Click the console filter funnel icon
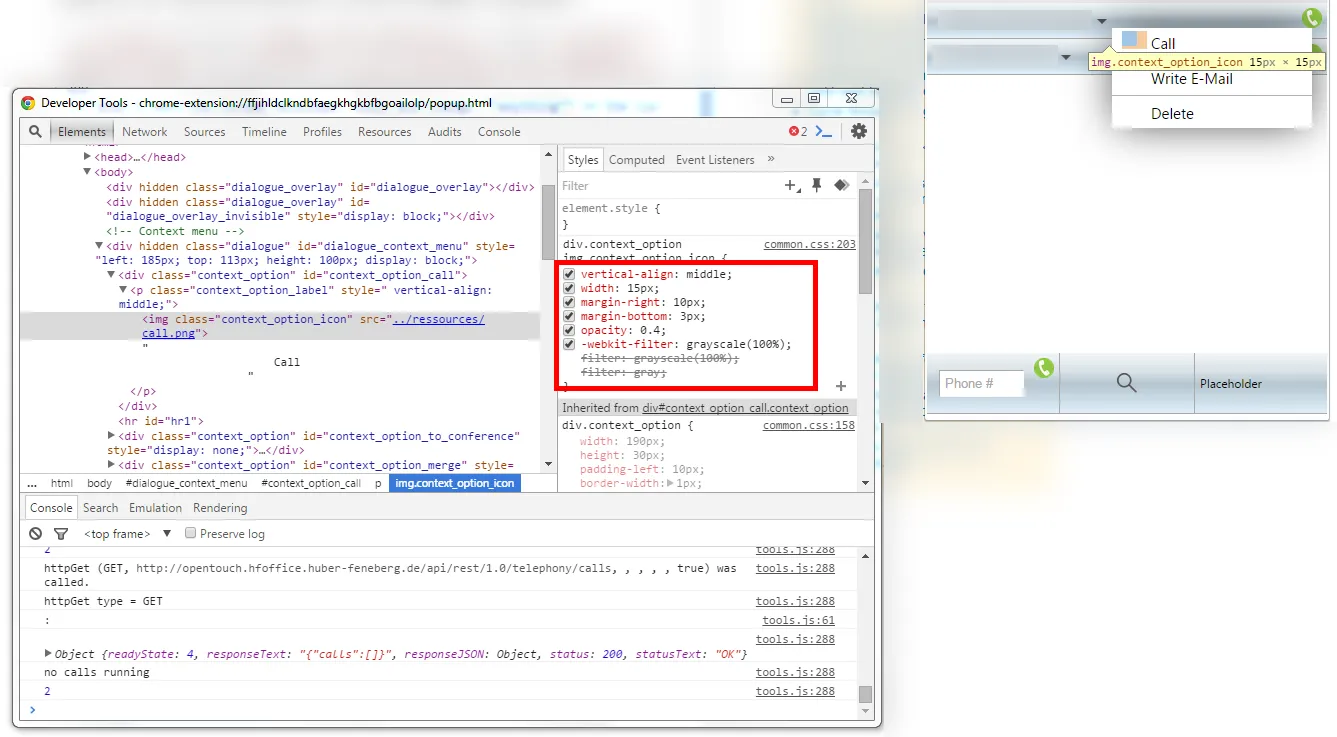This screenshot has height=737, width=1337. 60,534
